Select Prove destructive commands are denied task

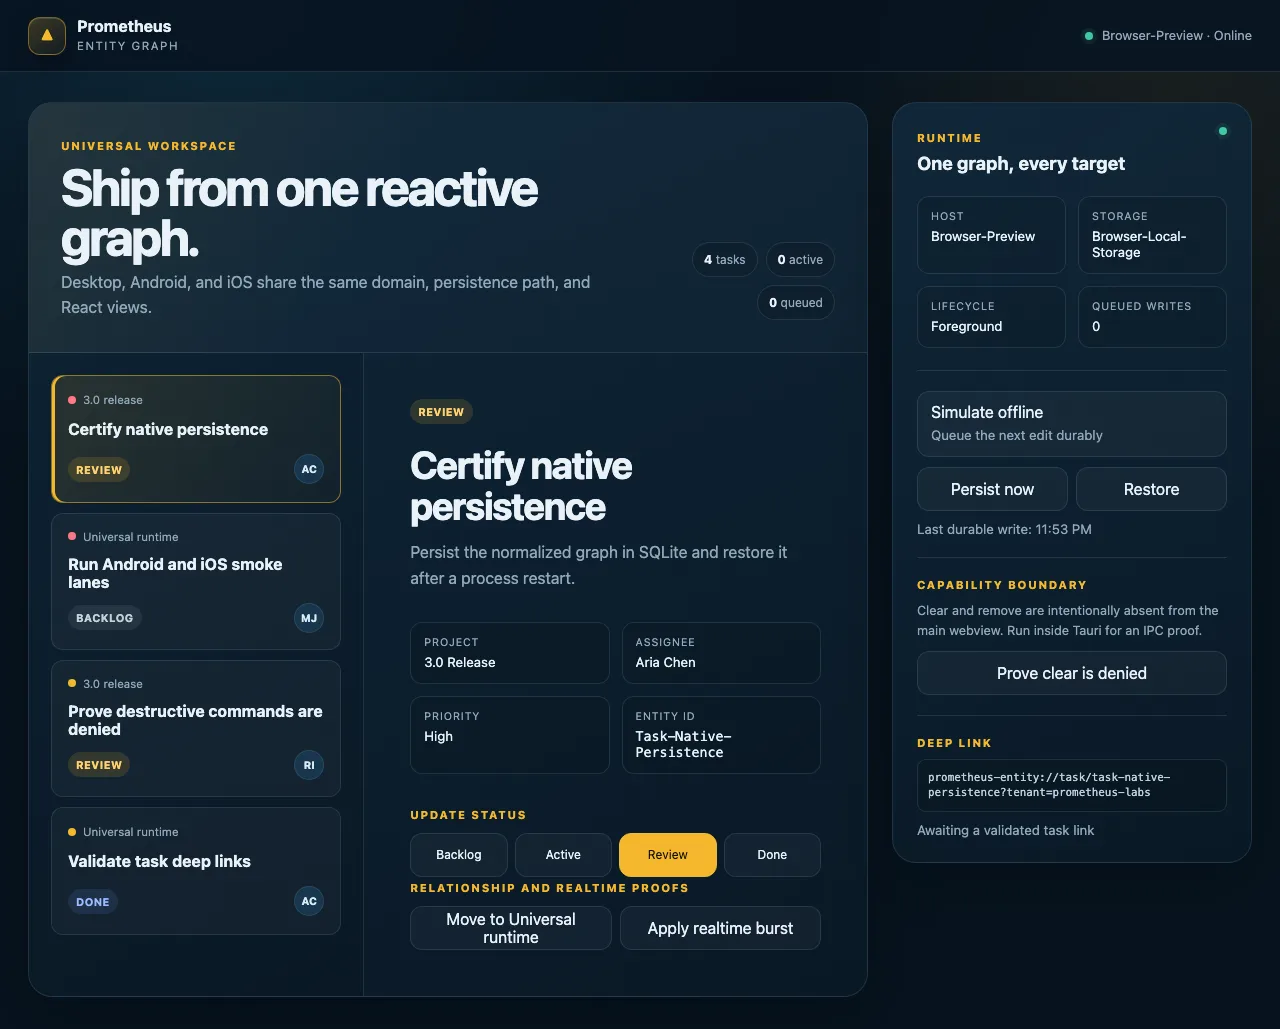(x=196, y=729)
